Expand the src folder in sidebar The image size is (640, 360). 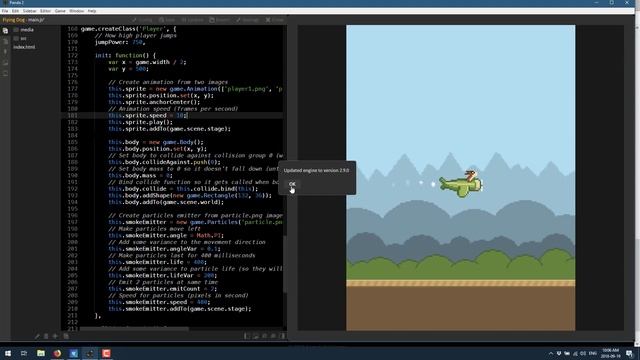(x=20, y=38)
